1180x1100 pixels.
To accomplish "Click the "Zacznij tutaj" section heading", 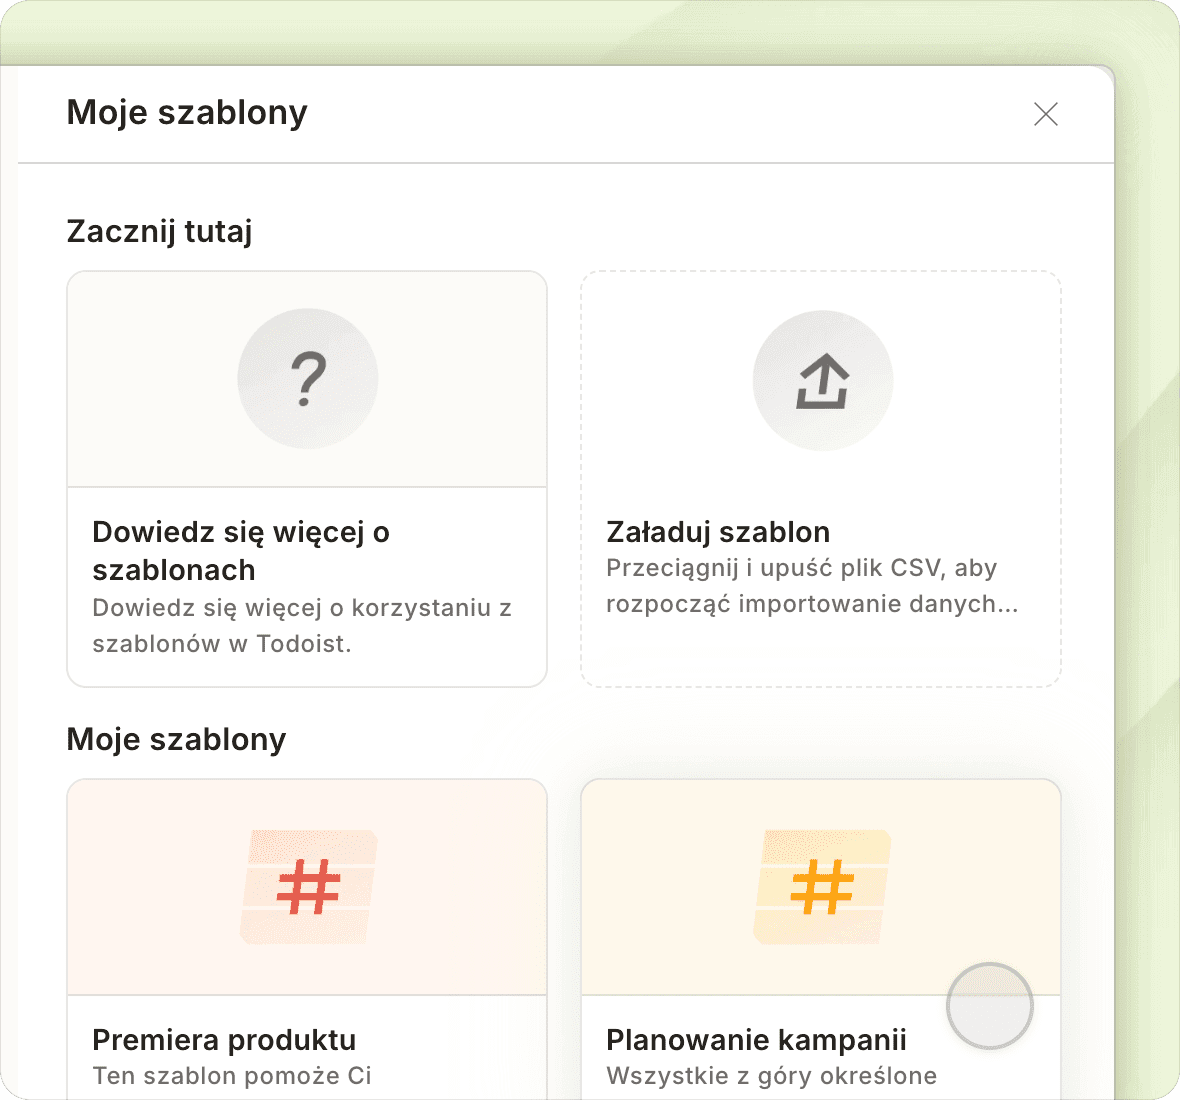I will pyautogui.click(x=159, y=232).
